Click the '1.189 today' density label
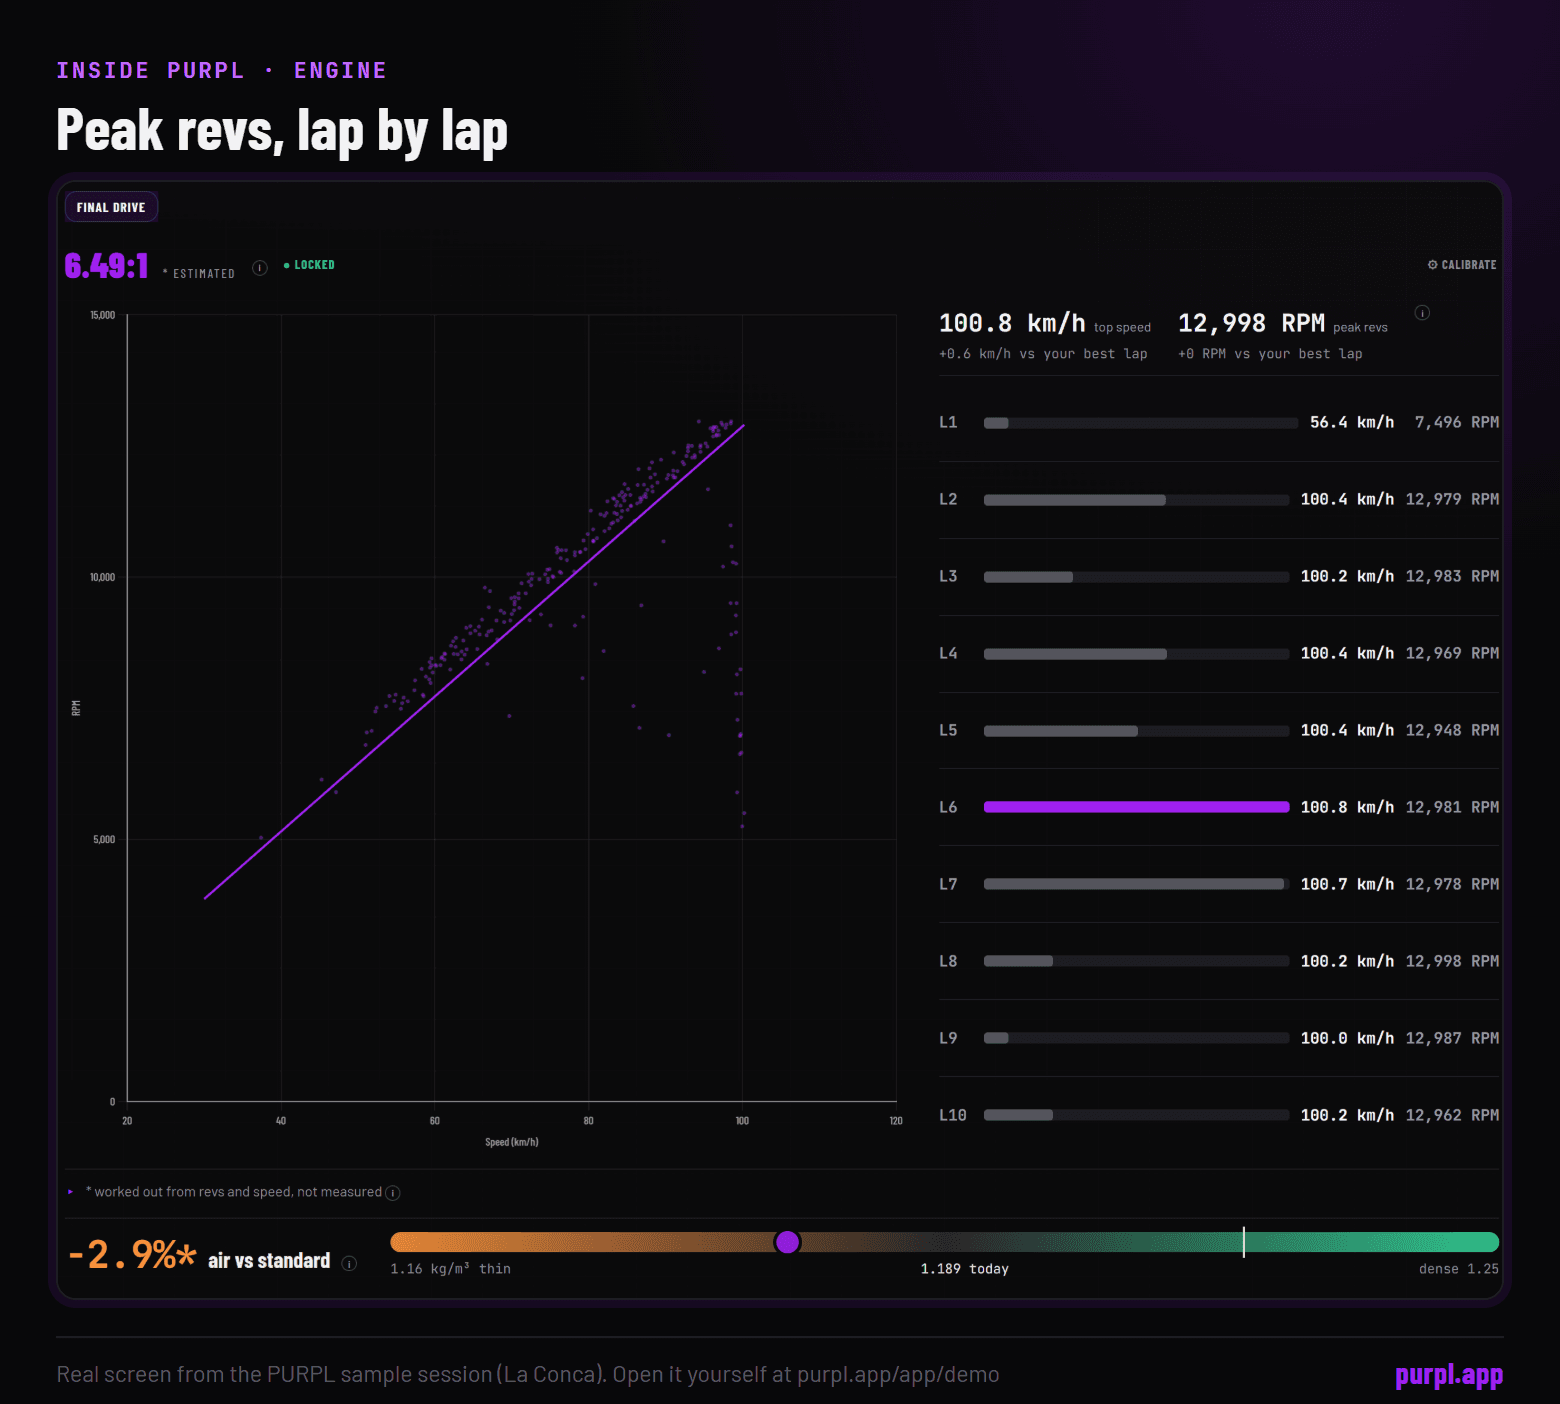Screen dimensions: 1560x1404 pos(965,1269)
